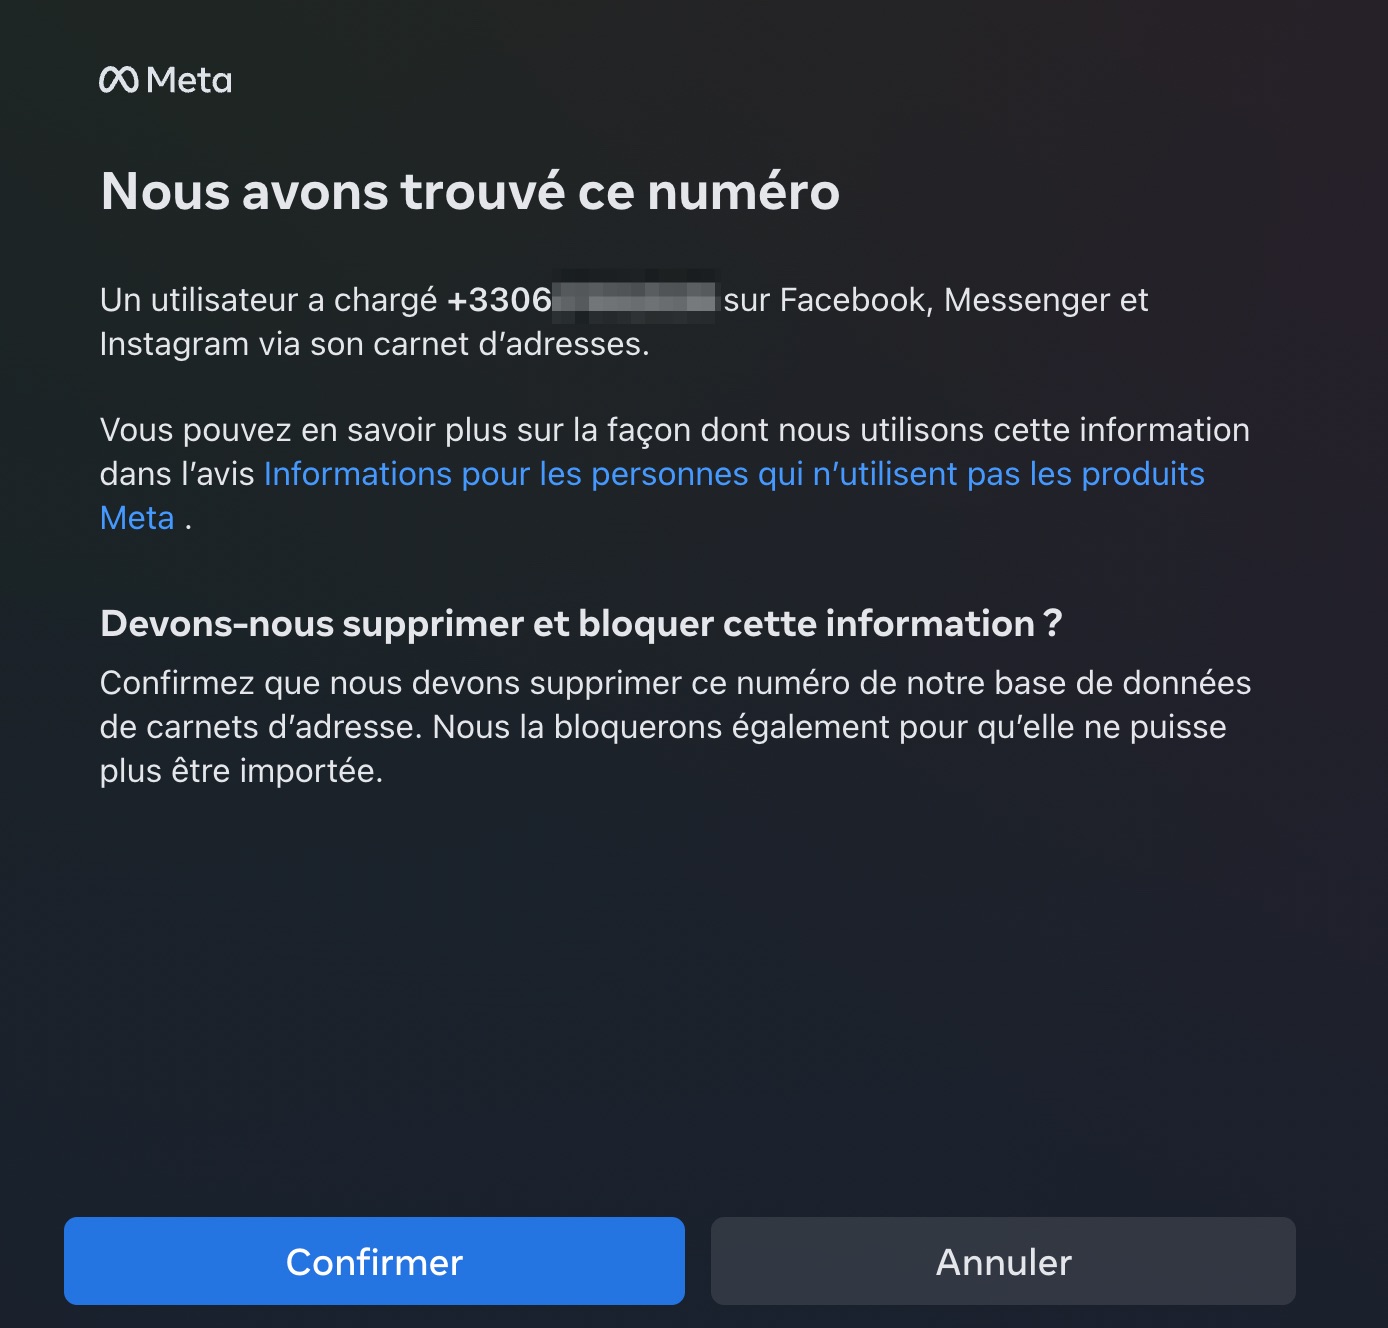Image resolution: width=1388 pixels, height=1328 pixels.
Task: Click the Meta infinity logo icon
Action: pyautogui.click(x=119, y=80)
